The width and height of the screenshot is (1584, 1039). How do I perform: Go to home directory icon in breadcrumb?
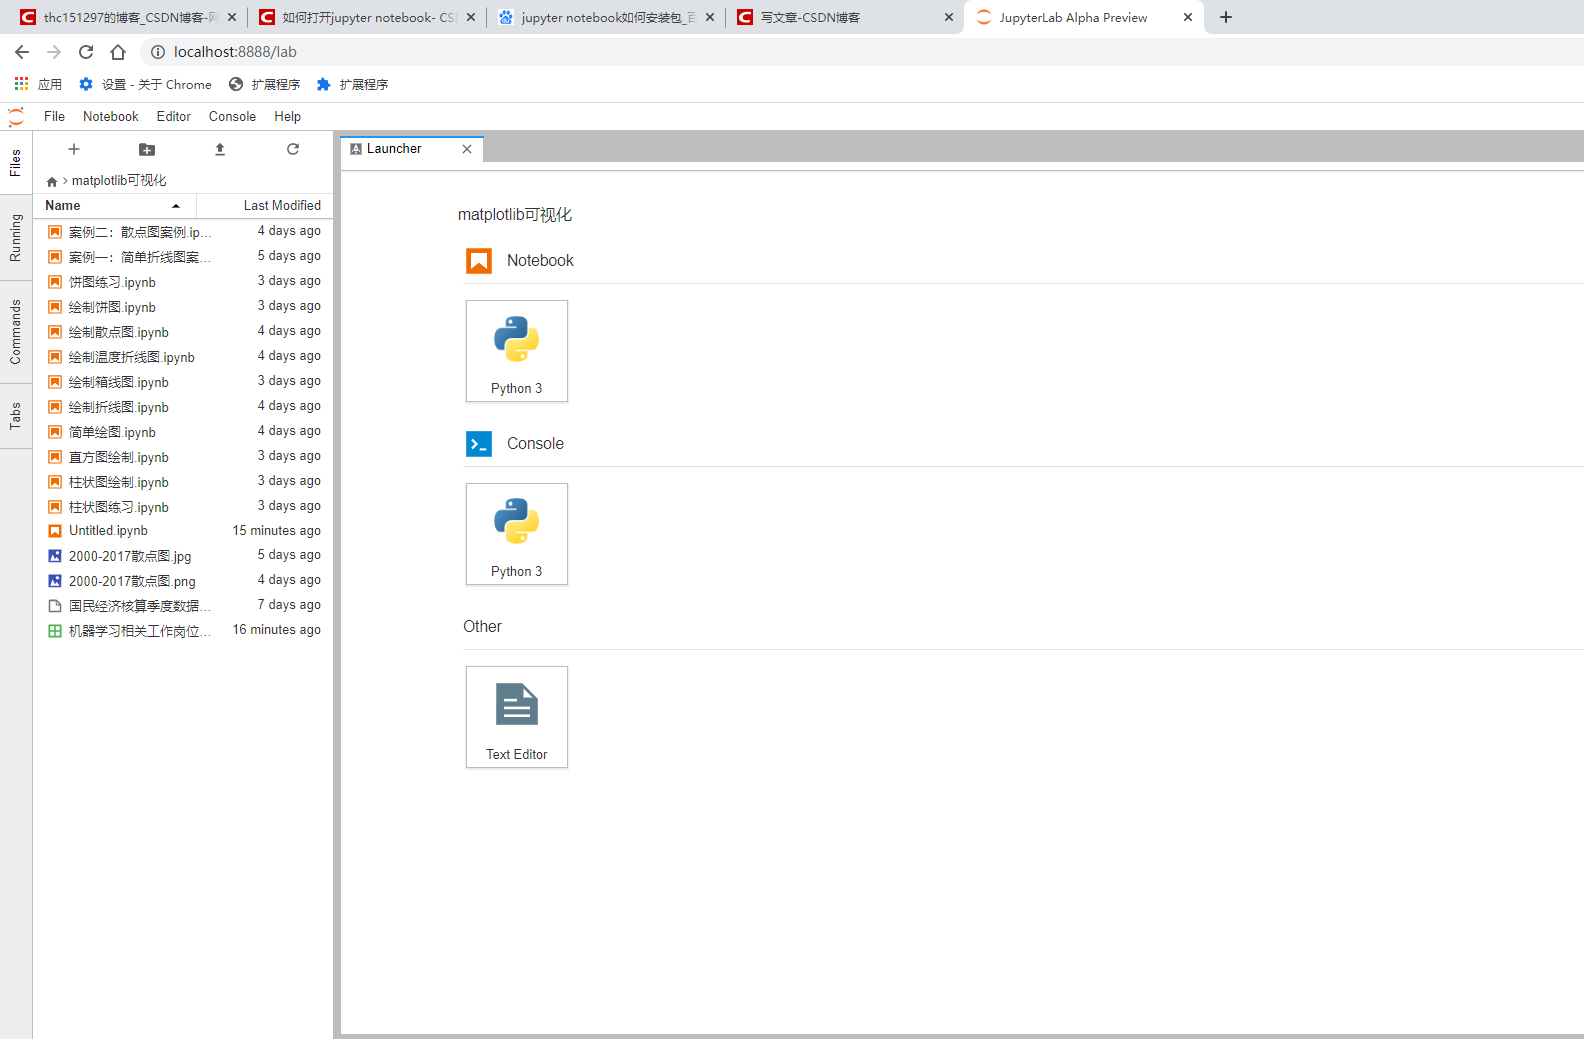52,181
